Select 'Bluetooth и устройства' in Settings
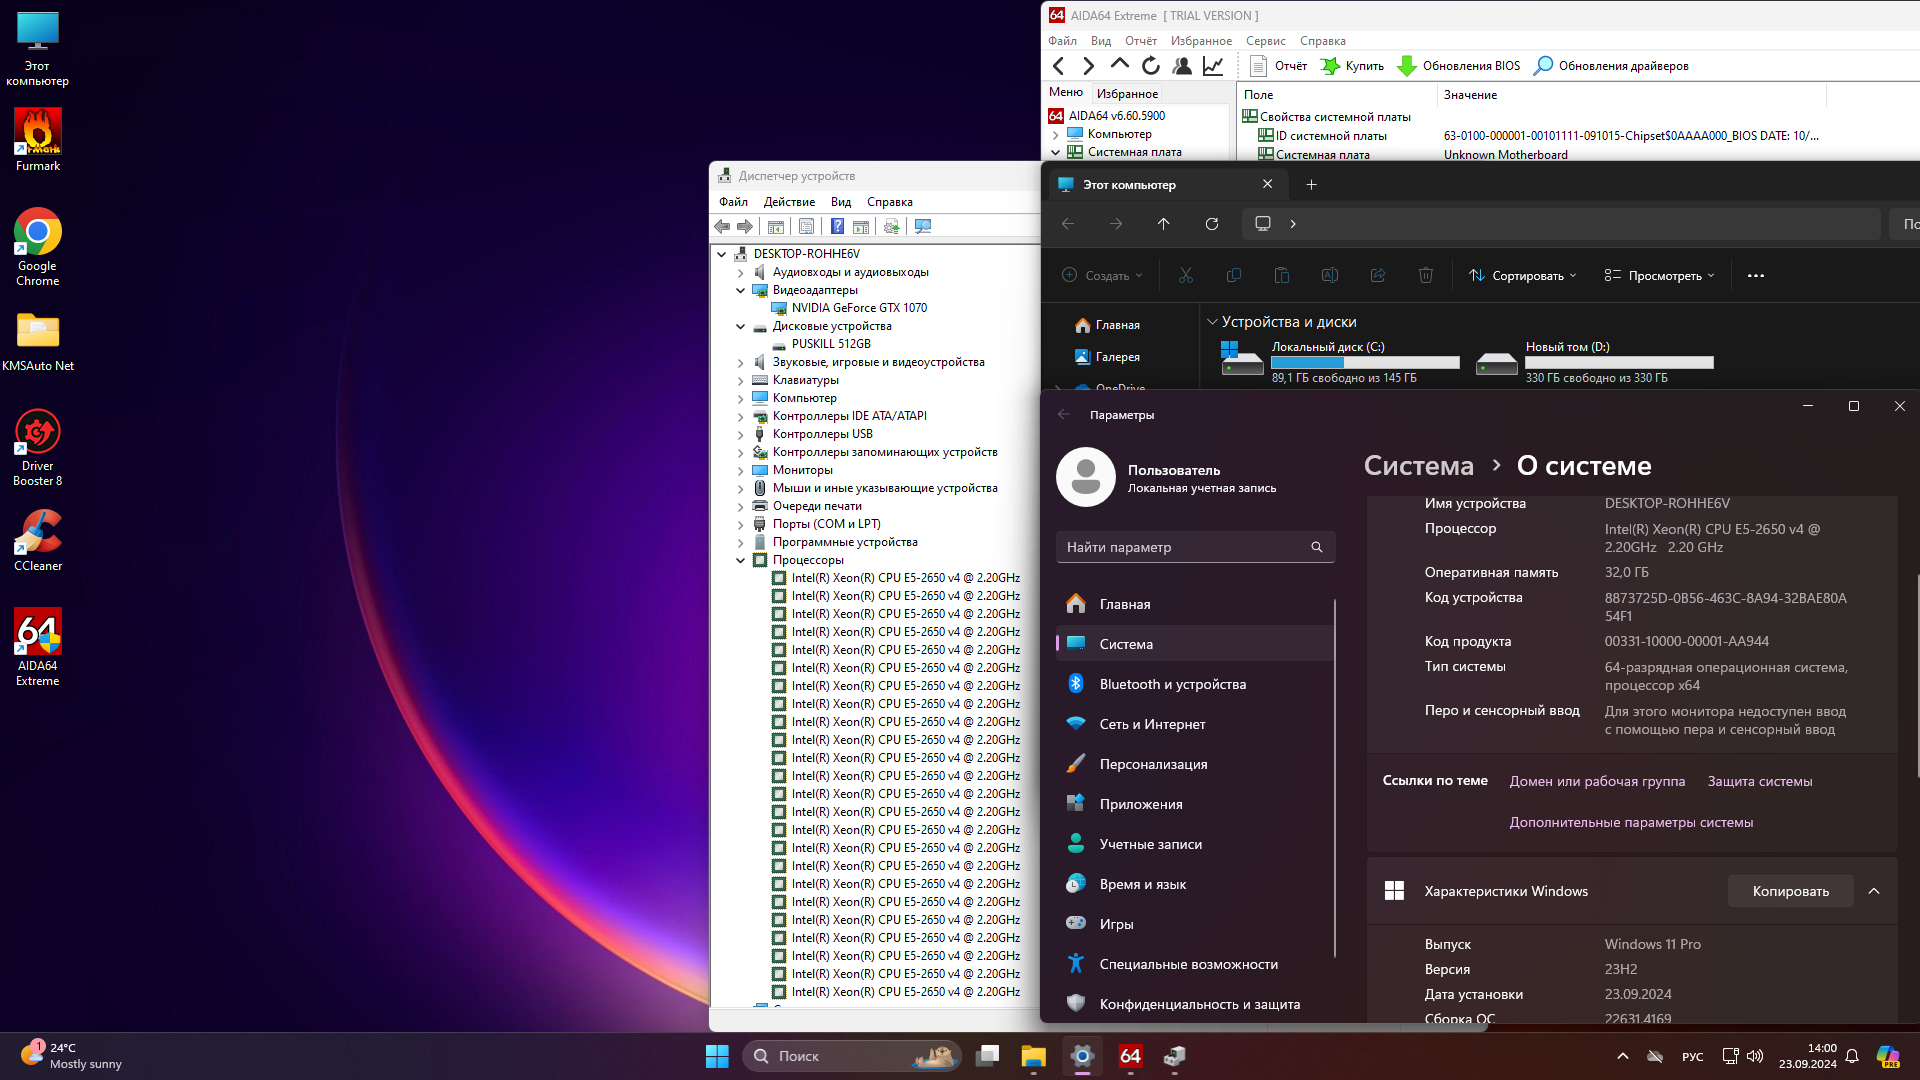 tap(1195, 684)
